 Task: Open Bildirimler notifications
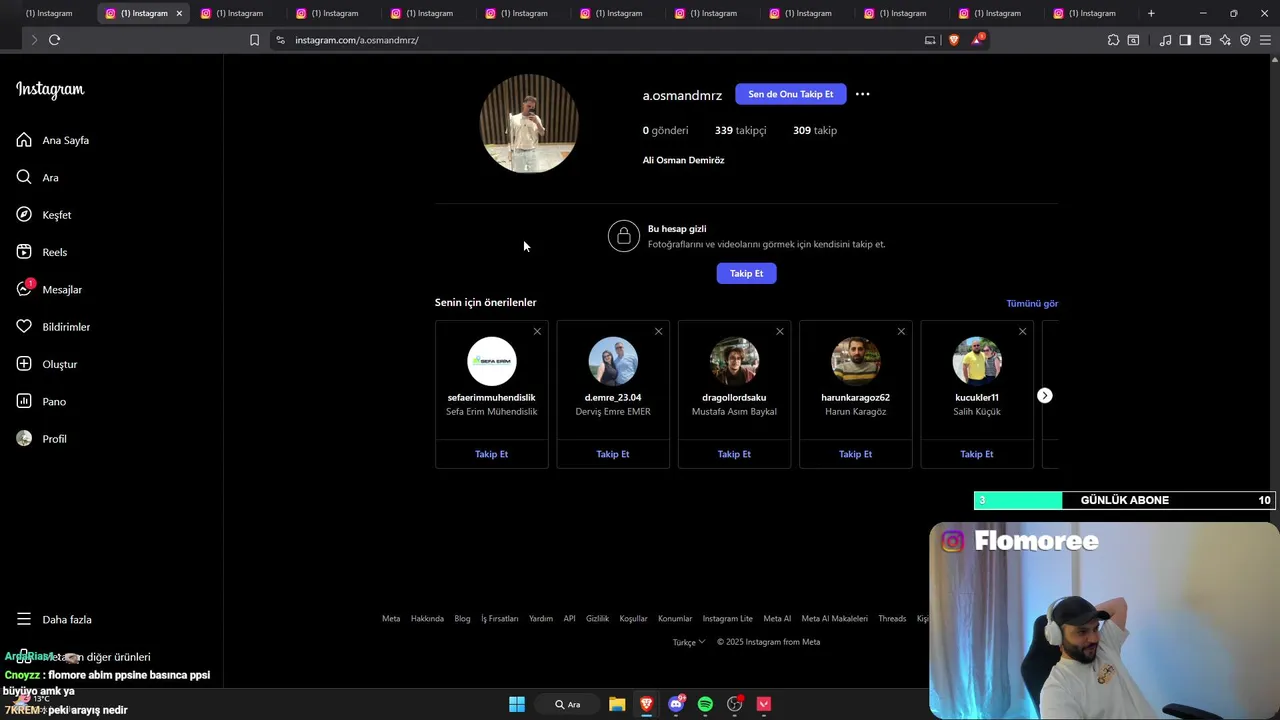[53, 327]
